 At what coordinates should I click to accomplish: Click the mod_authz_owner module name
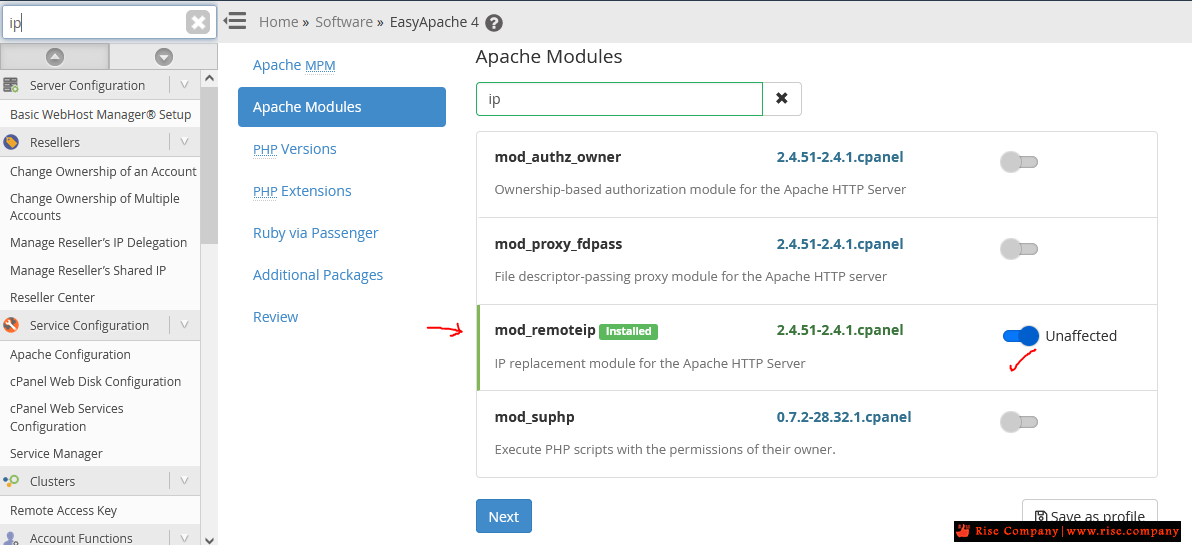(x=557, y=157)
